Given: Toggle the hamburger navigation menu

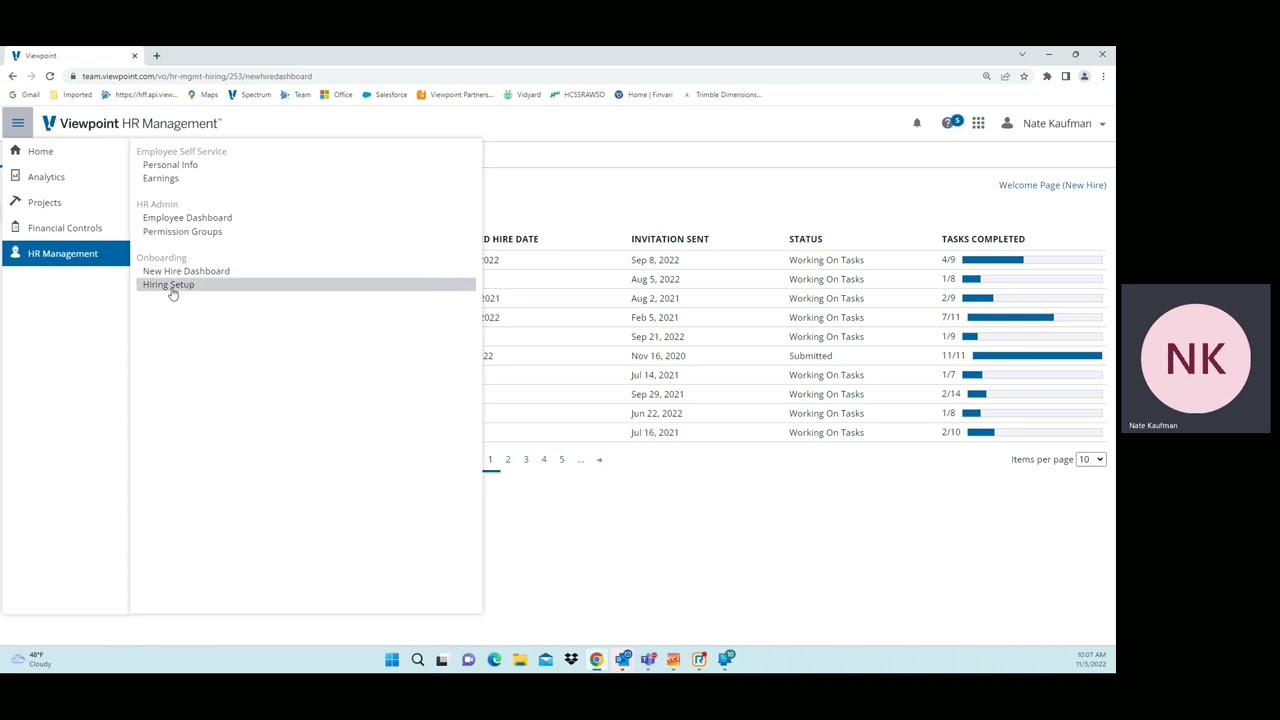Looking at the screenshot, I should click(x=18, y=123).
